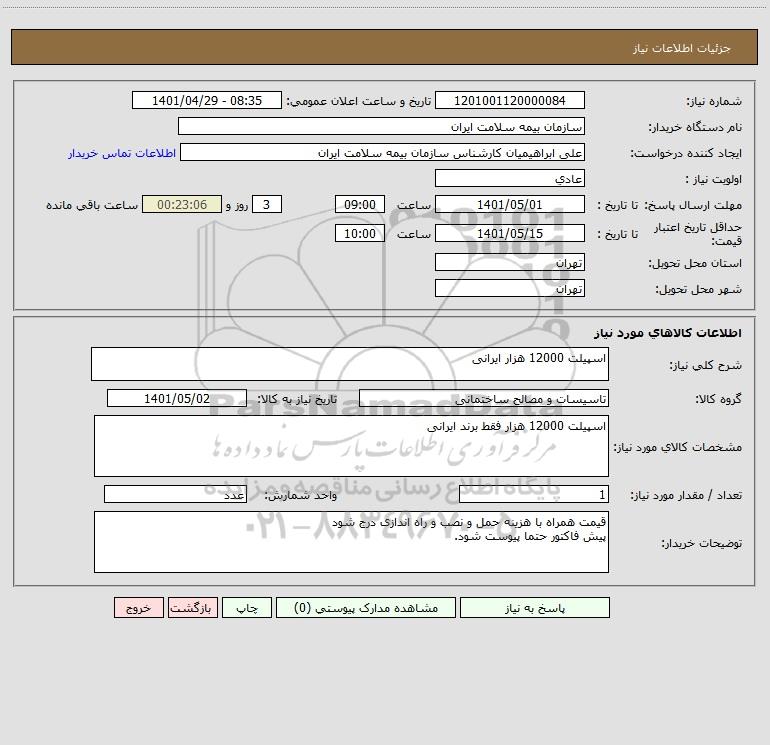Click the شماره نیاز label
770x745 pixels.
(x=714, y=102)
